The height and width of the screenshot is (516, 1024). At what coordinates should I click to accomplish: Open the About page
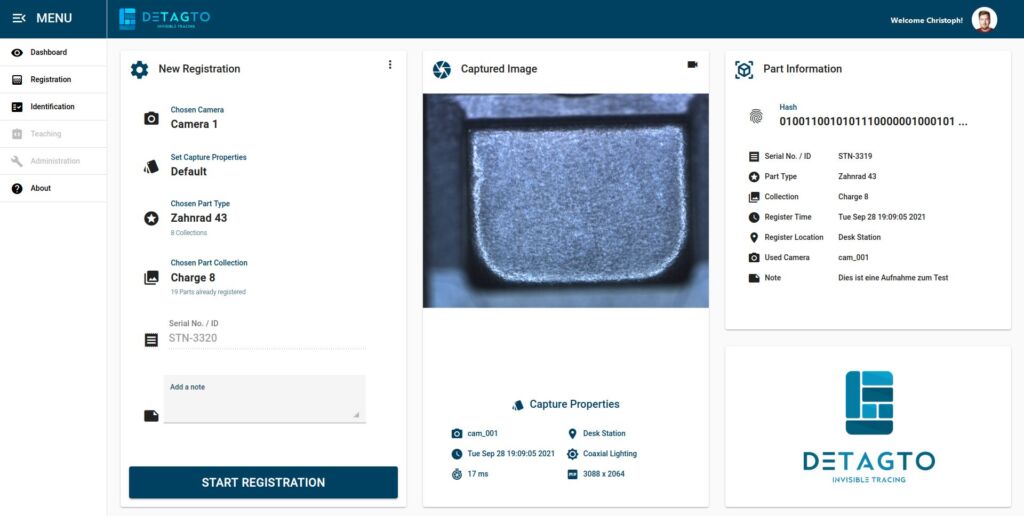coord(40,188)
